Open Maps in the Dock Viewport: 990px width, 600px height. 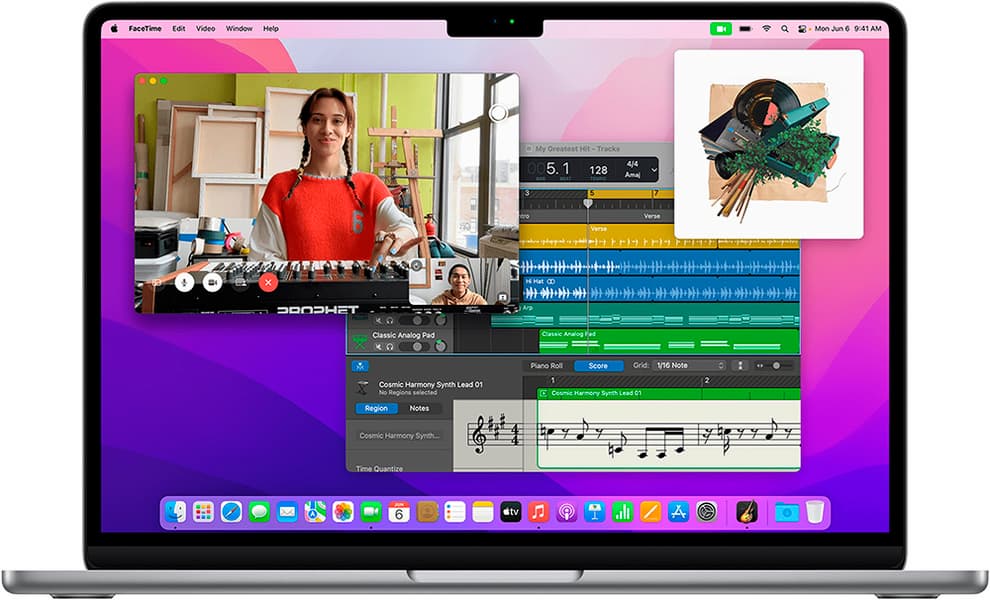315,512
